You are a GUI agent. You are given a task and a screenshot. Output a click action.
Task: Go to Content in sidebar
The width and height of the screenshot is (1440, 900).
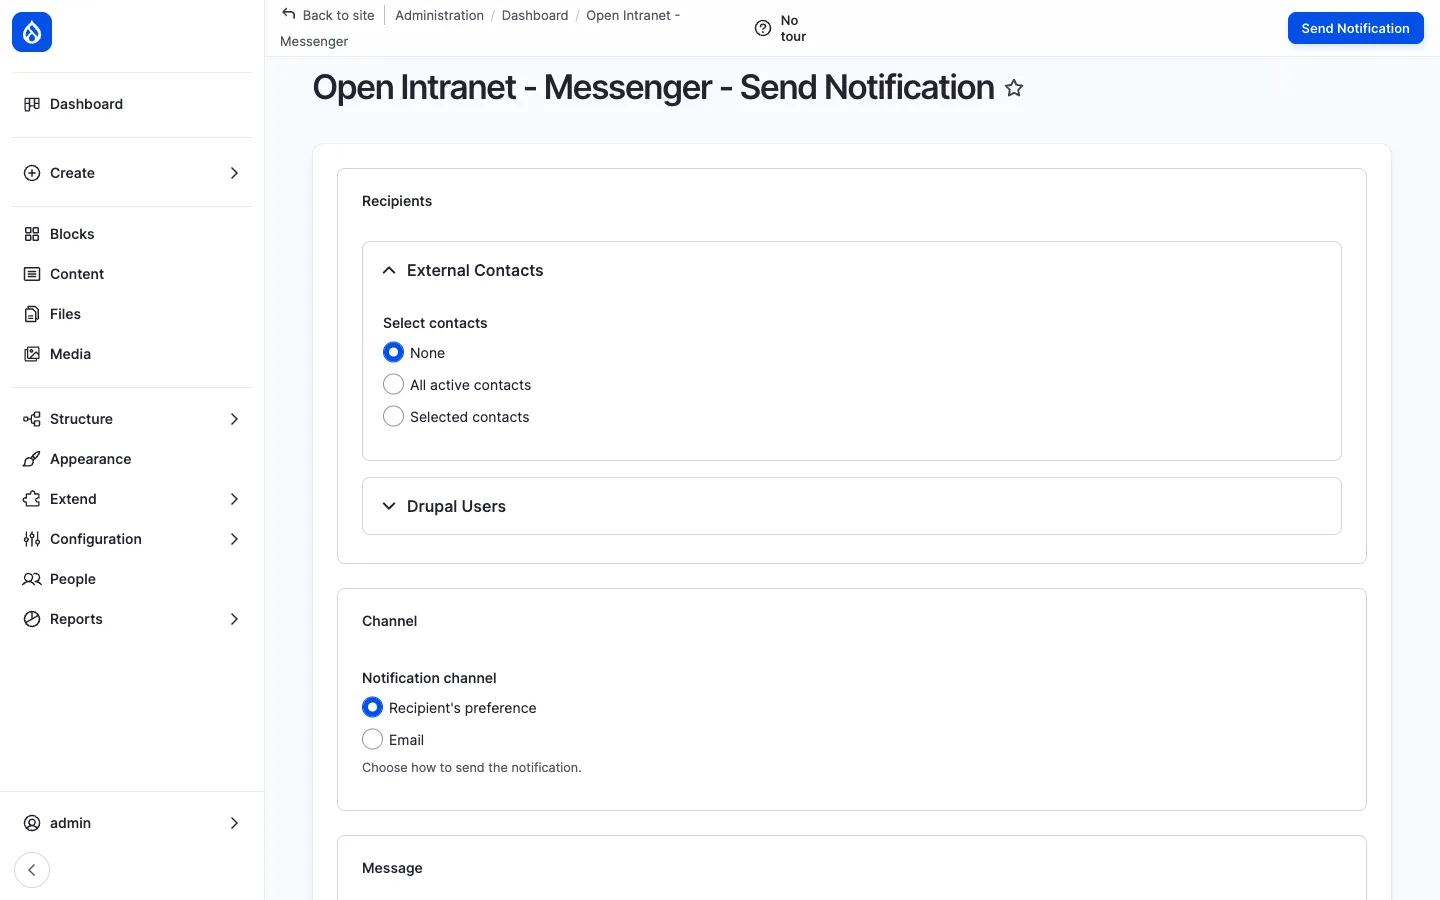(x=132, y=274)
